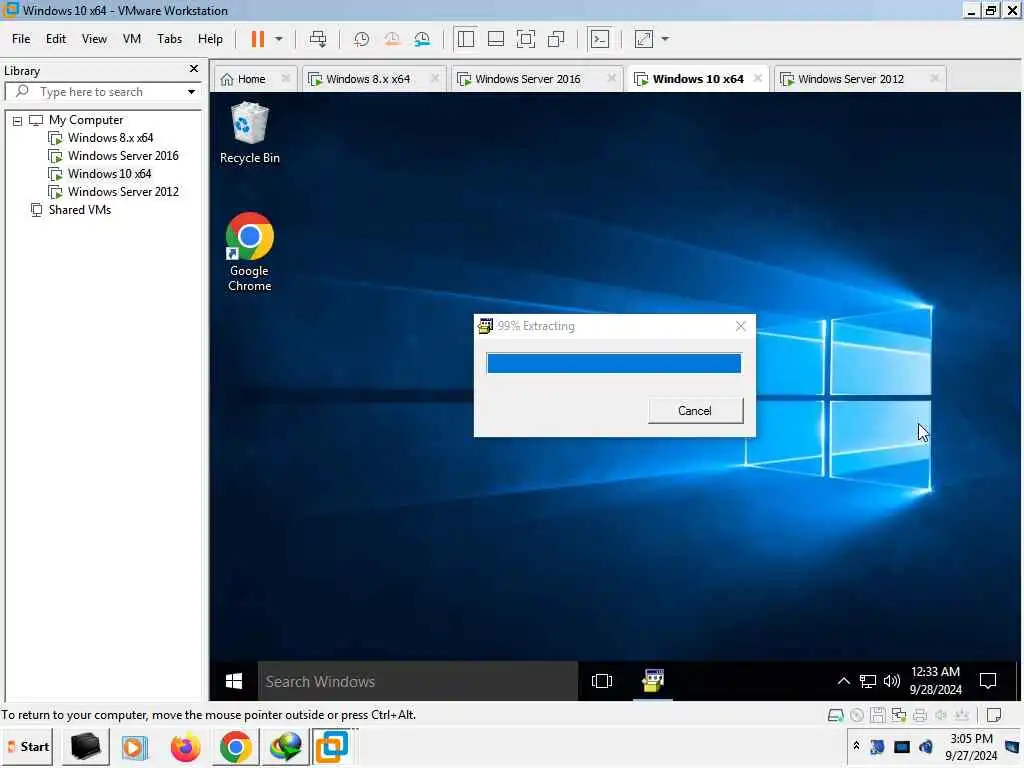Select Windows 10 x64 in library tree
The image size is (1024, 768).
(109, 174)
